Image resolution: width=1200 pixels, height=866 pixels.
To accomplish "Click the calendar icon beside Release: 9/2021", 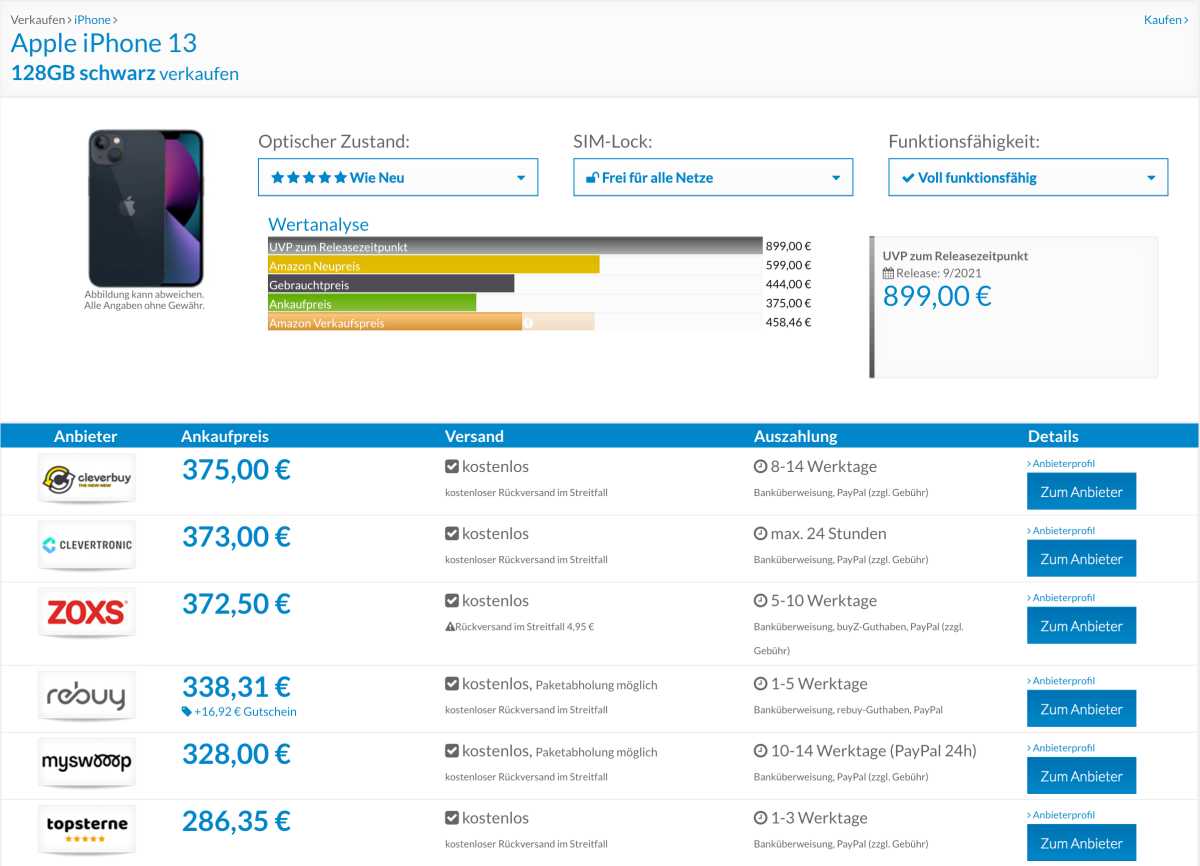I will click(888, 273).
